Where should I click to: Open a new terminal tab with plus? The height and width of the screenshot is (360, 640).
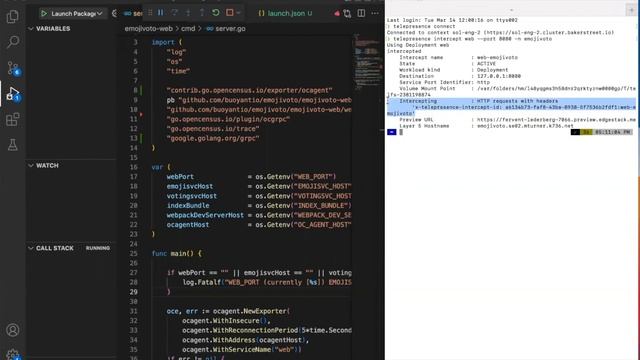click(x=631, y=10)
